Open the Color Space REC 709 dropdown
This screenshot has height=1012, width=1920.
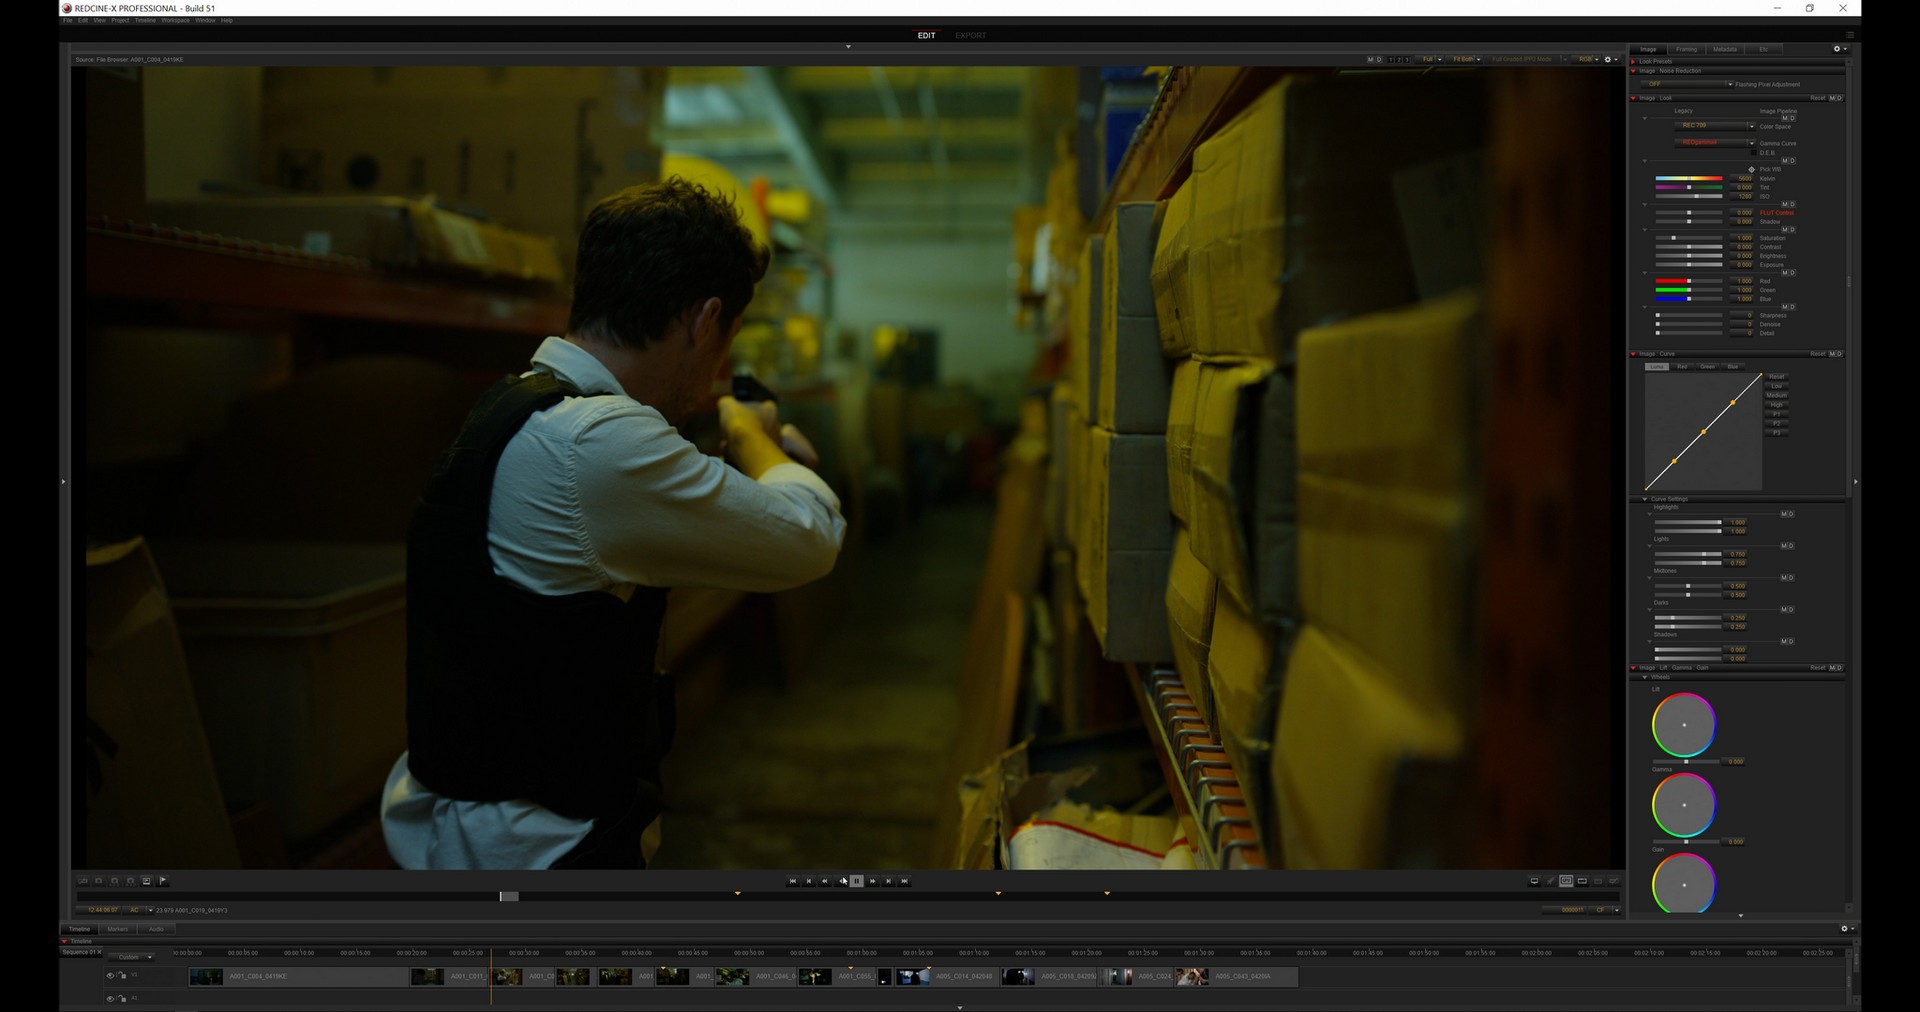(1714, 126)
